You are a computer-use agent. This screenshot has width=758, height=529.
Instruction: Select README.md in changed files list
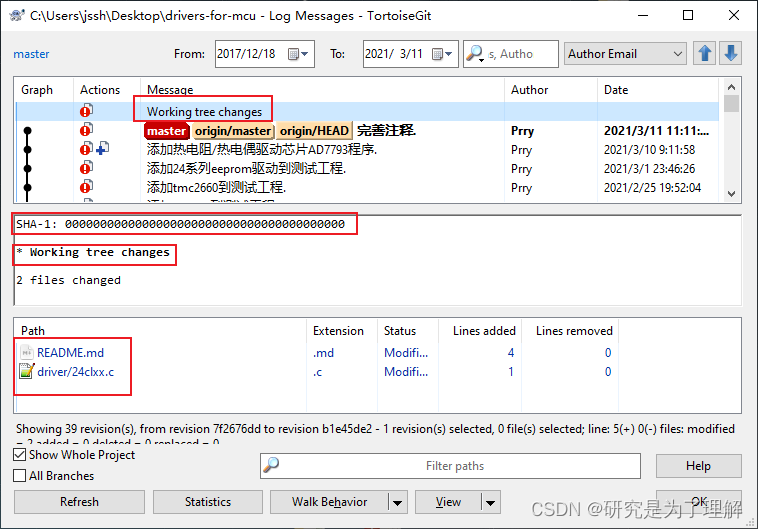click(71, 353)
